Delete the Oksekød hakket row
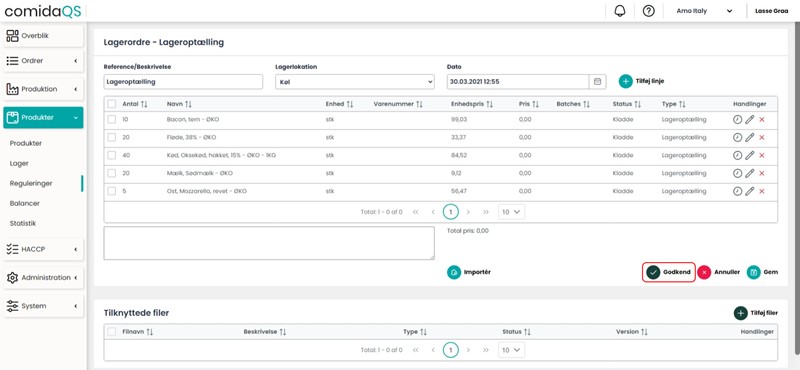 click(762, 155)
